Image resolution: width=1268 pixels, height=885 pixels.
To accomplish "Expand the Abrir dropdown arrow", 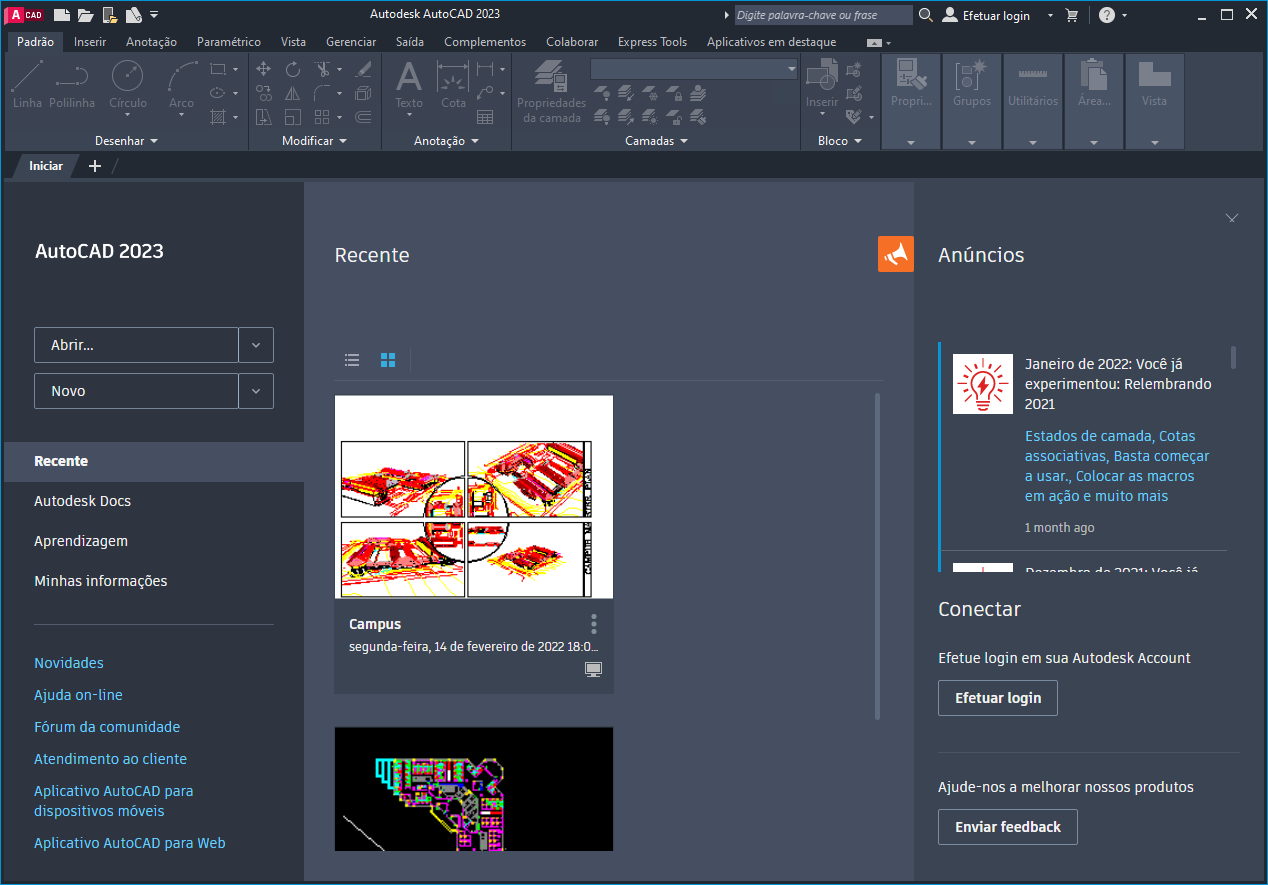I will (256, 345).
